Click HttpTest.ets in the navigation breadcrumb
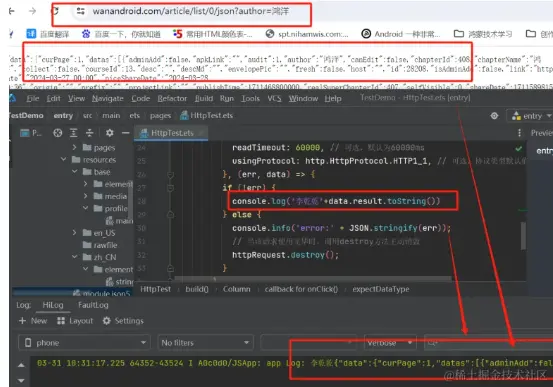553x387 pixels. tap(206, 116)
